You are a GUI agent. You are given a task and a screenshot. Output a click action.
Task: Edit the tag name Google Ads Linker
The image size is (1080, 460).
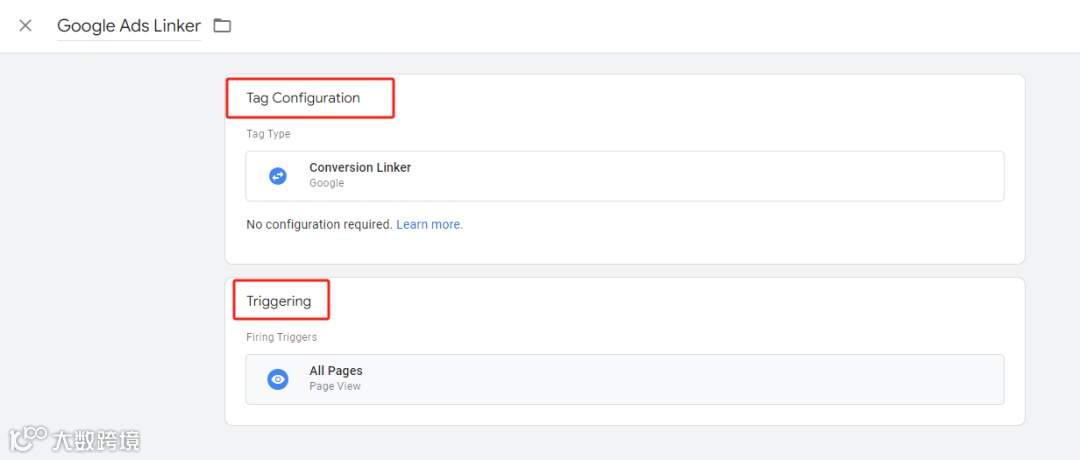pos(129,26)
